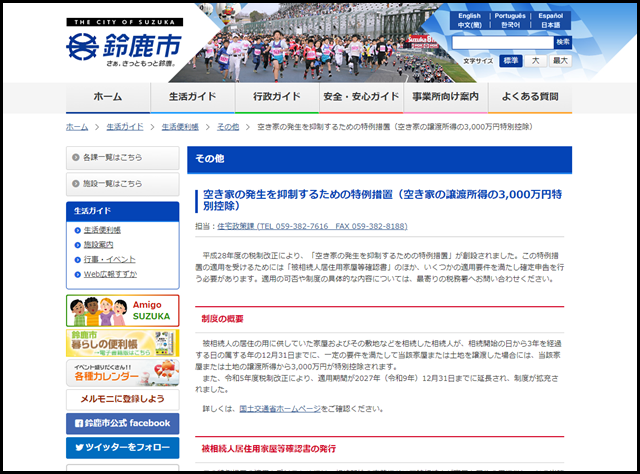Viewport: 640px width, 474px height.
Task: Switch language to Español
Action: (550, 16)
